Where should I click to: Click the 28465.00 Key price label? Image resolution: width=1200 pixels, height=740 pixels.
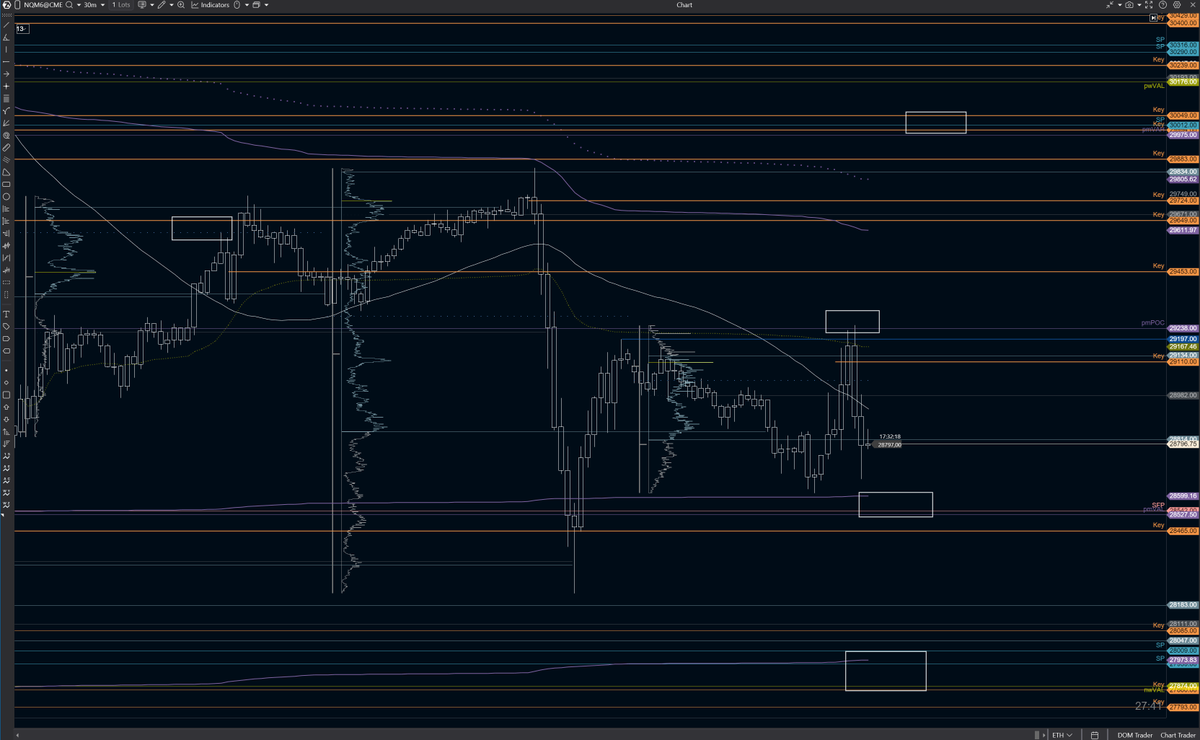tap(1183, 531)
